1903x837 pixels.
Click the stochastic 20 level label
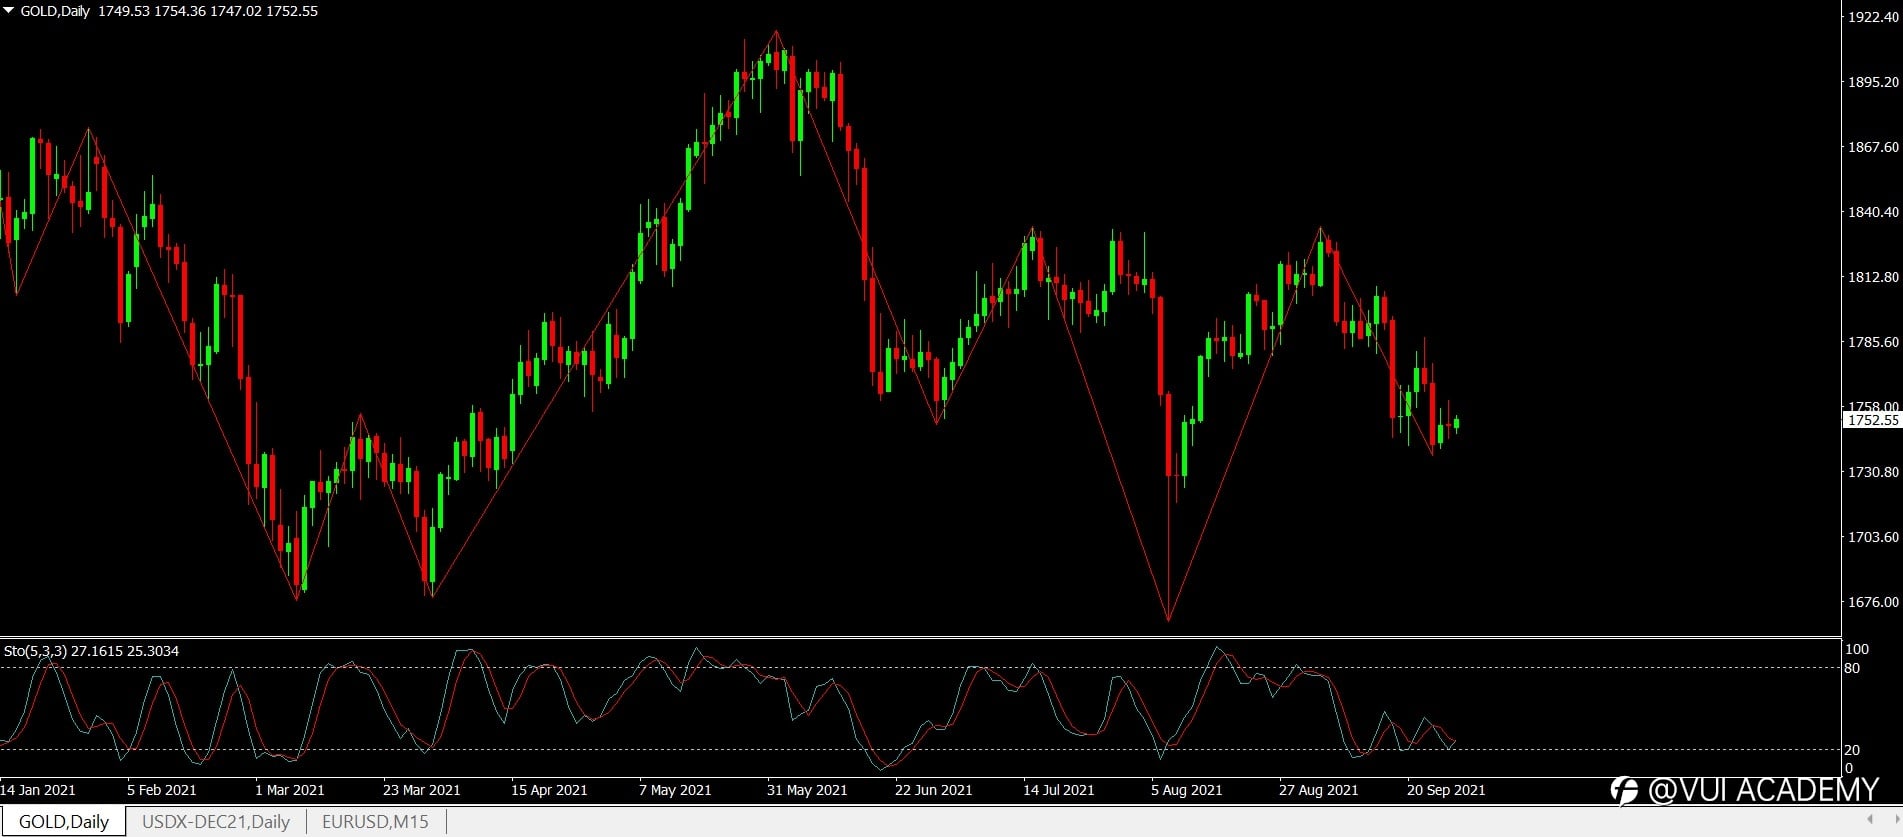pyautogui.click(x=1852, y=750)
